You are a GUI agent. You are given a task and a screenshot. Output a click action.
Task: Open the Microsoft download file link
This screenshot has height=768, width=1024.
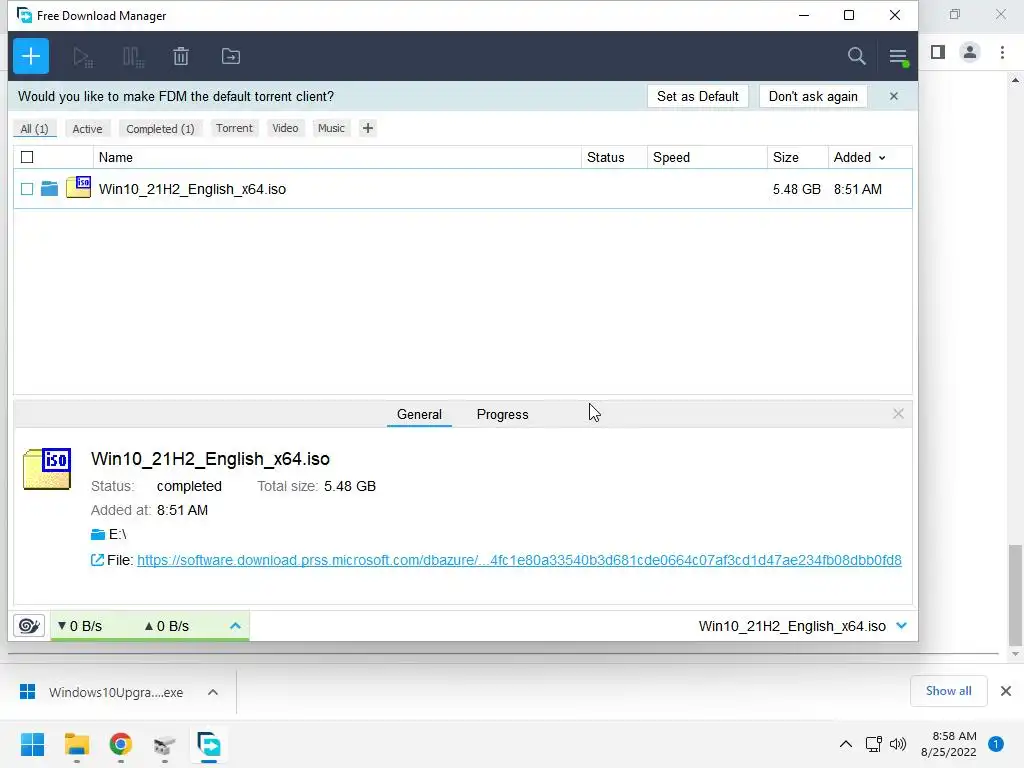[x=519, y=560]
